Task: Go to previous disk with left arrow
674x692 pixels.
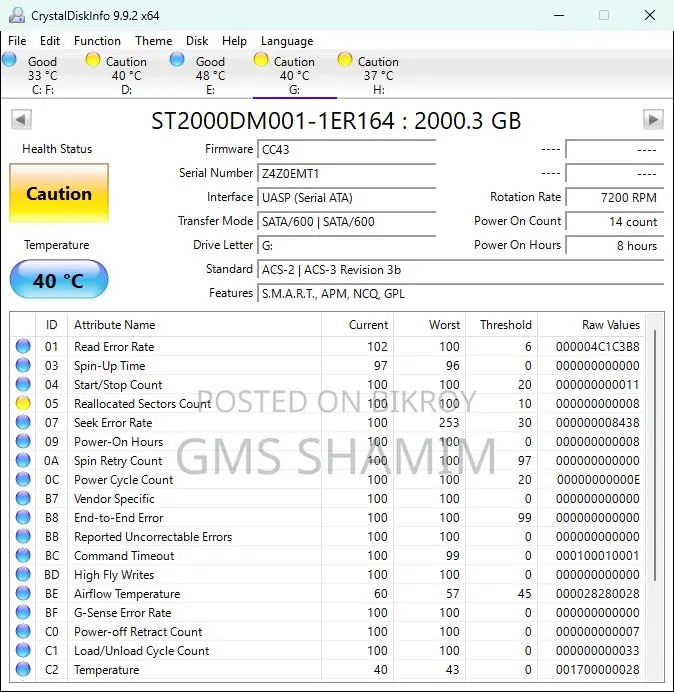Action: click(21, 119)
